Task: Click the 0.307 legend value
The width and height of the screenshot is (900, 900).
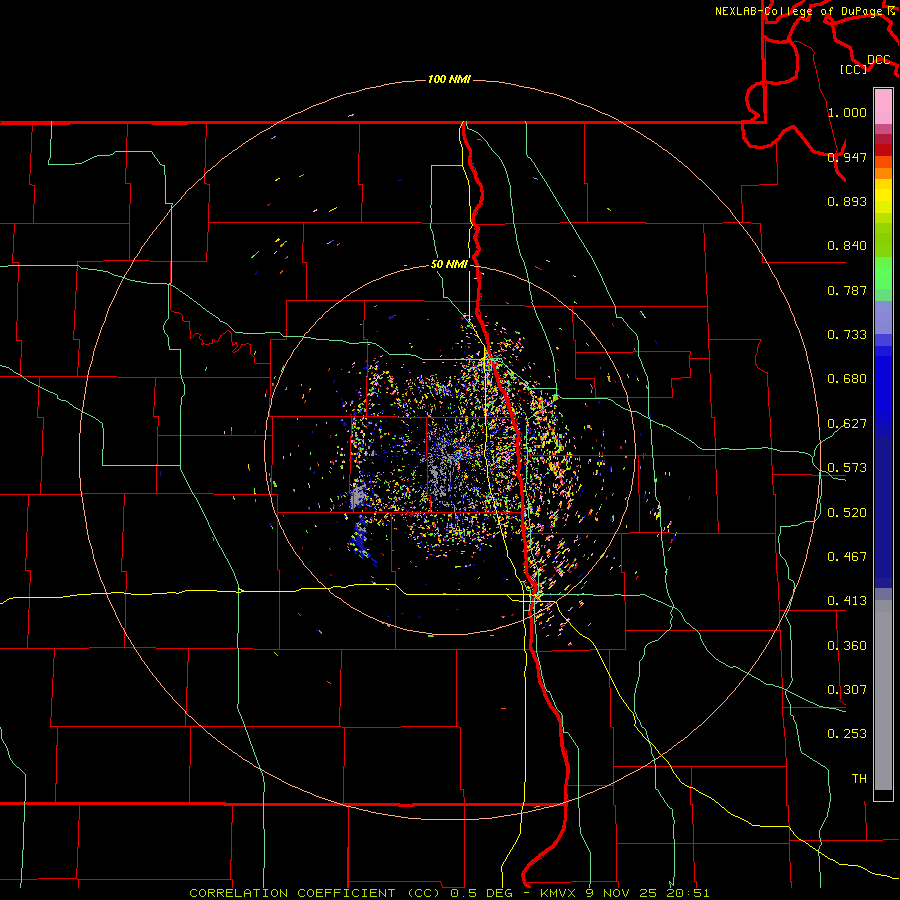Action: 847,690
